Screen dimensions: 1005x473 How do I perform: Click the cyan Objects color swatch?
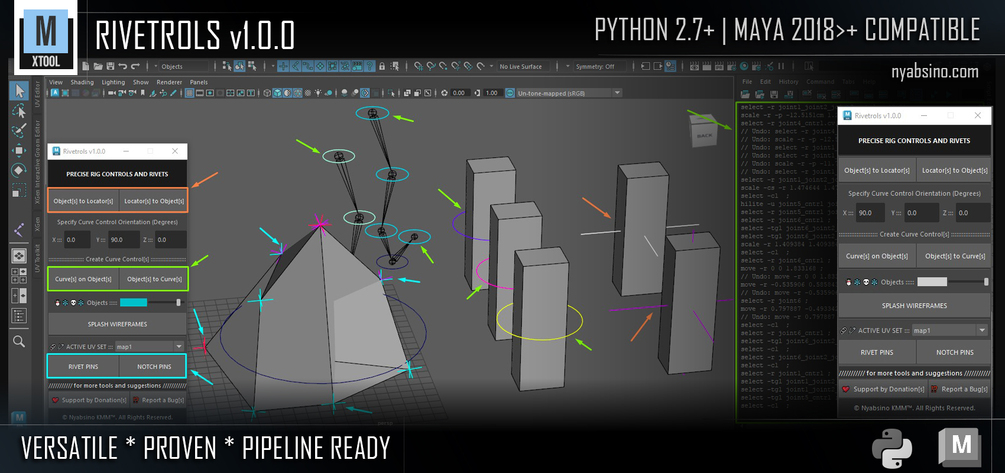(x=134, y=303)
